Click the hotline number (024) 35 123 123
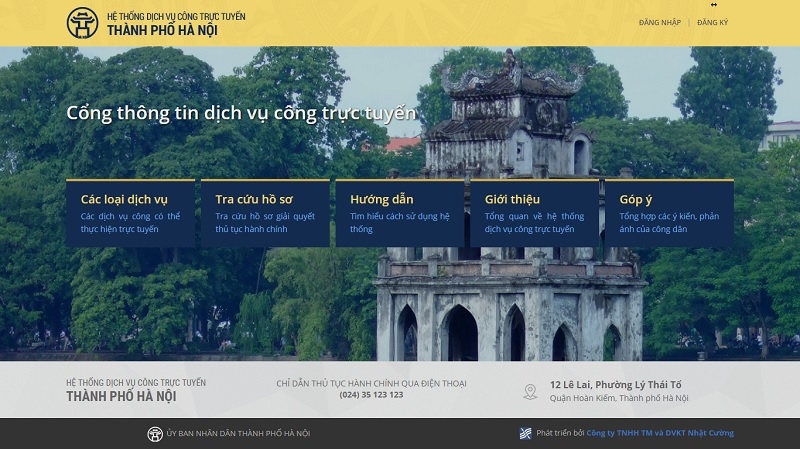 371,395
